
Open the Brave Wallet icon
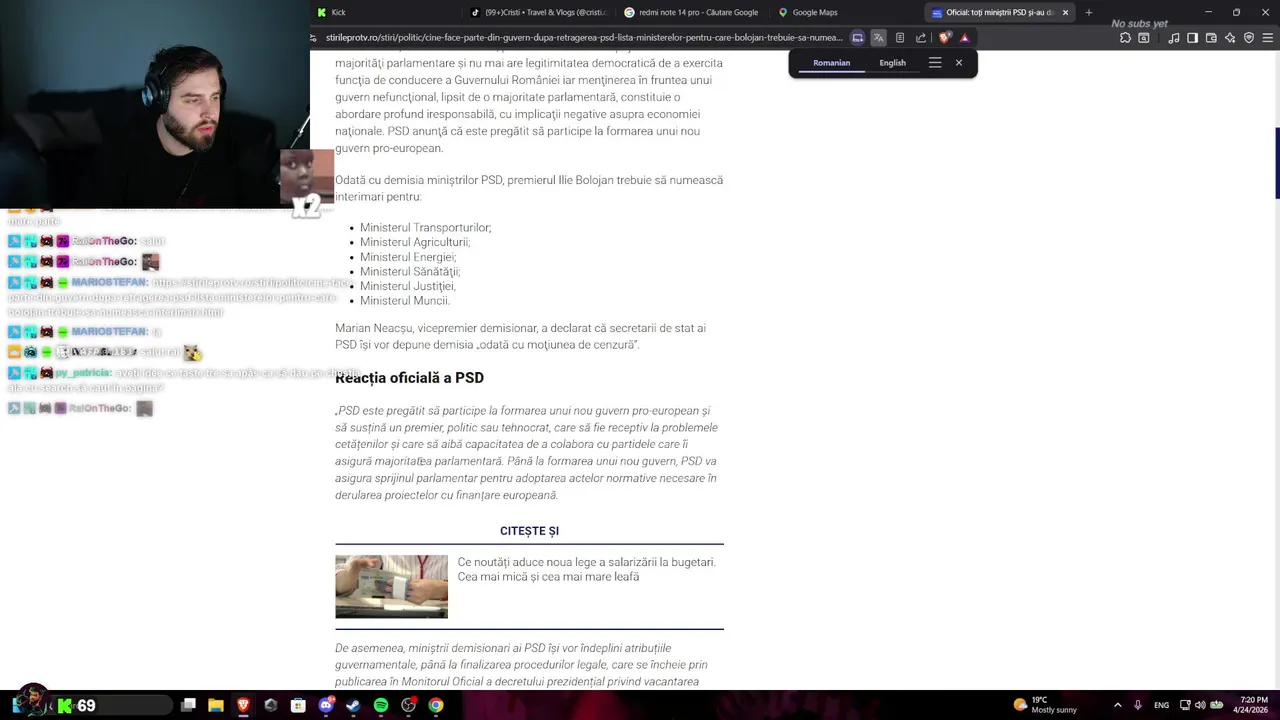[x=1211, y=37]
